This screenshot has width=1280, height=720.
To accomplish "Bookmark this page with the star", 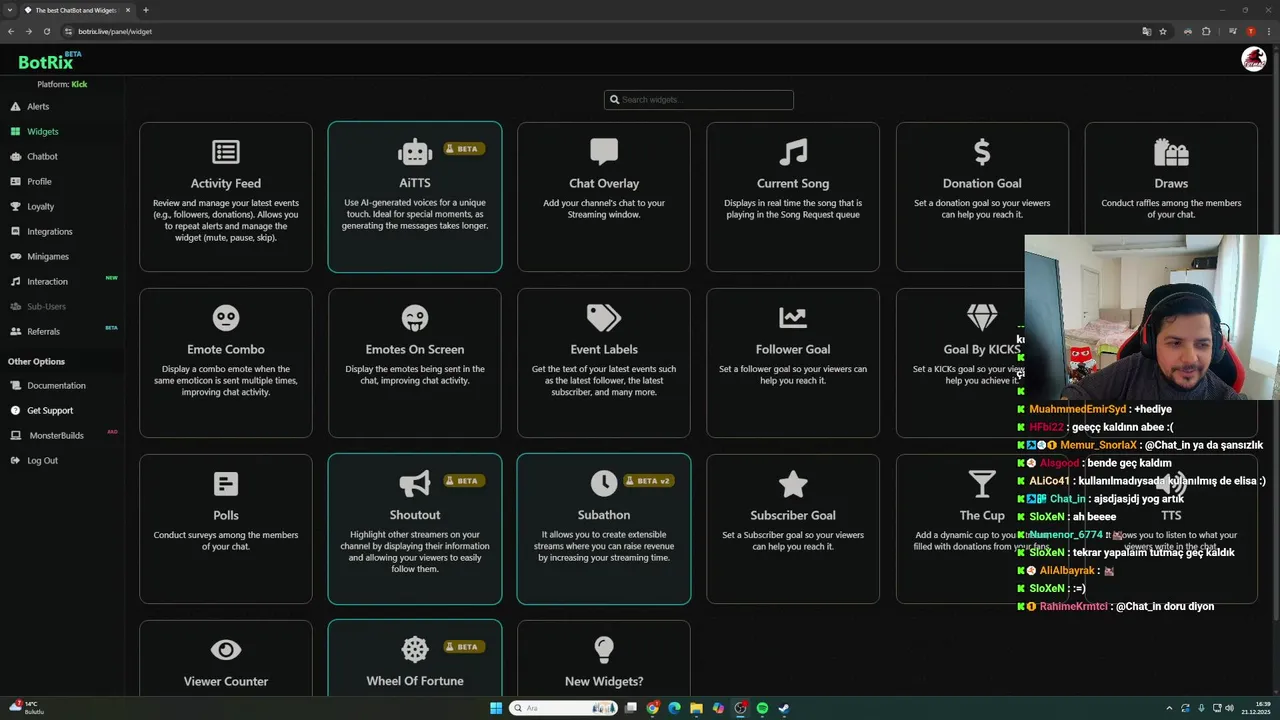I will (x=1163, y=31).
